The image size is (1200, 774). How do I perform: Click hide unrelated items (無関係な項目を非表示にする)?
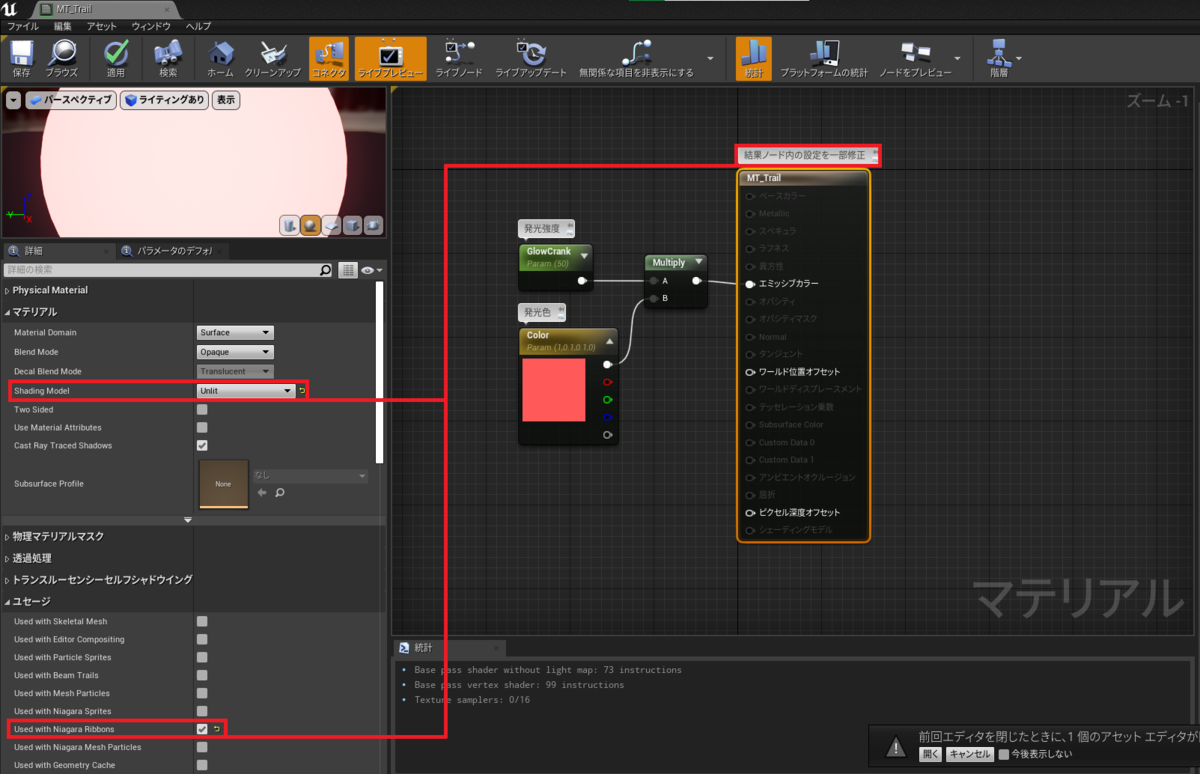636,58
